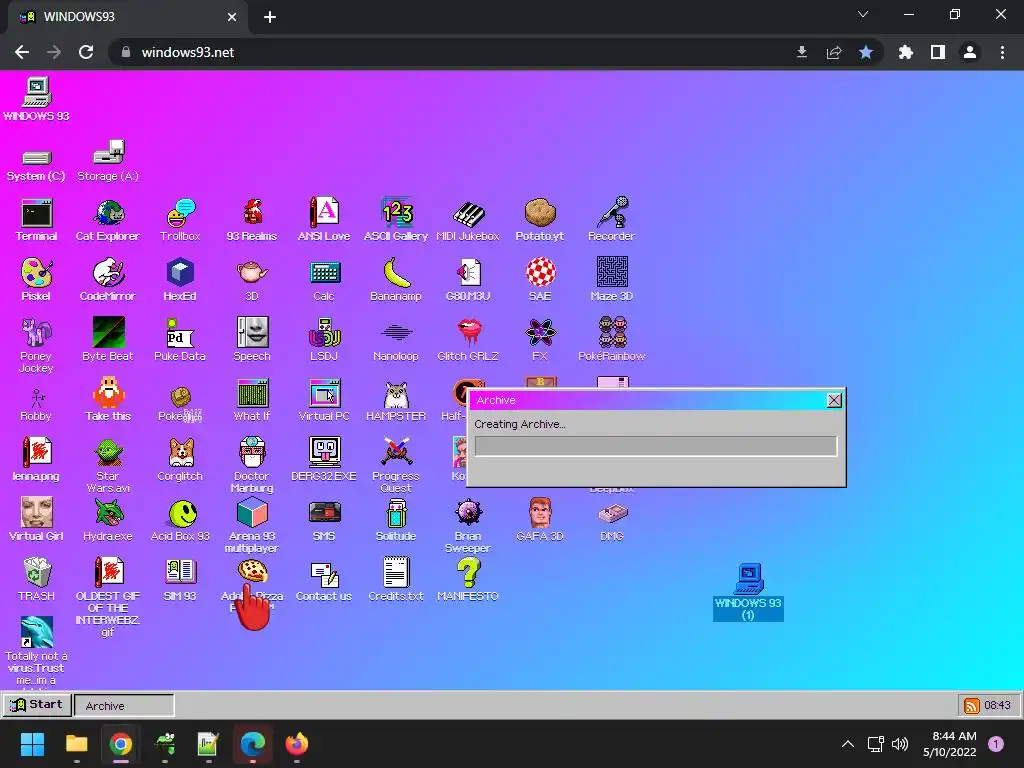Launch Virtual PC icon
This screenshot has height=768, width=1024.
324,400
